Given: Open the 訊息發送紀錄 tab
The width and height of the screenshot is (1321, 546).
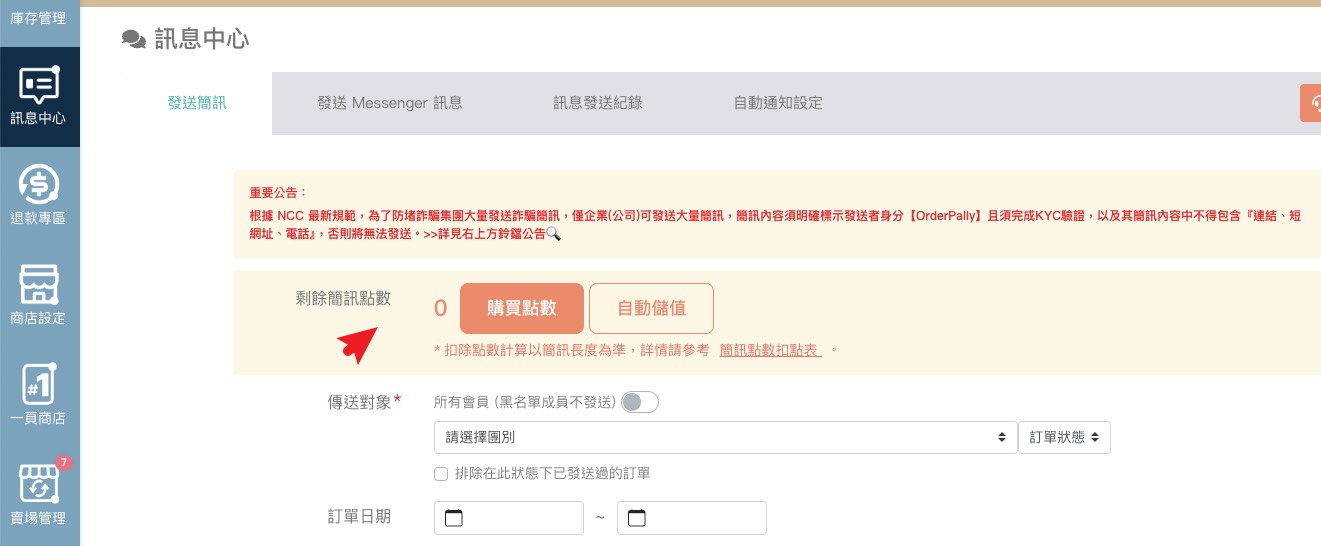Looking at the screenshot, I should click(x=598, y=103).
